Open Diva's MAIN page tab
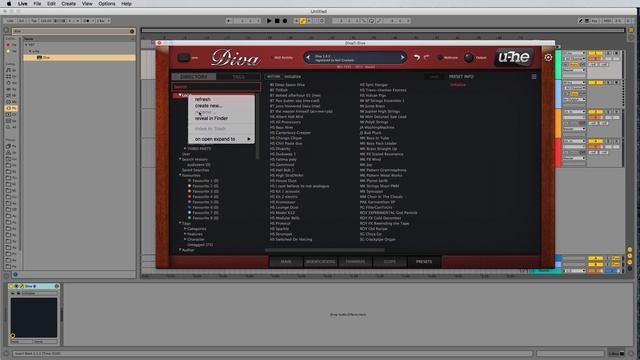Viewport: 640px width, 360px height. pos(286,262)
